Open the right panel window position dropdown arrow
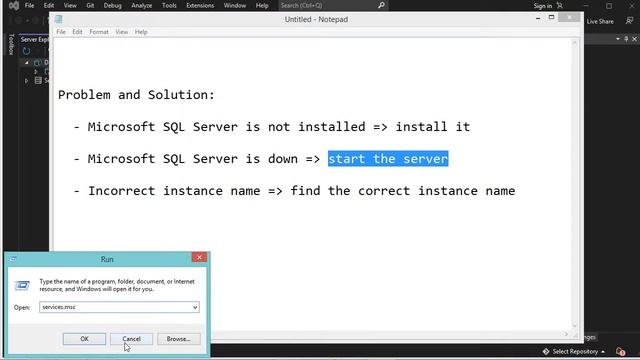The width and height of the screenshot is (640, 360). point(618,39)
